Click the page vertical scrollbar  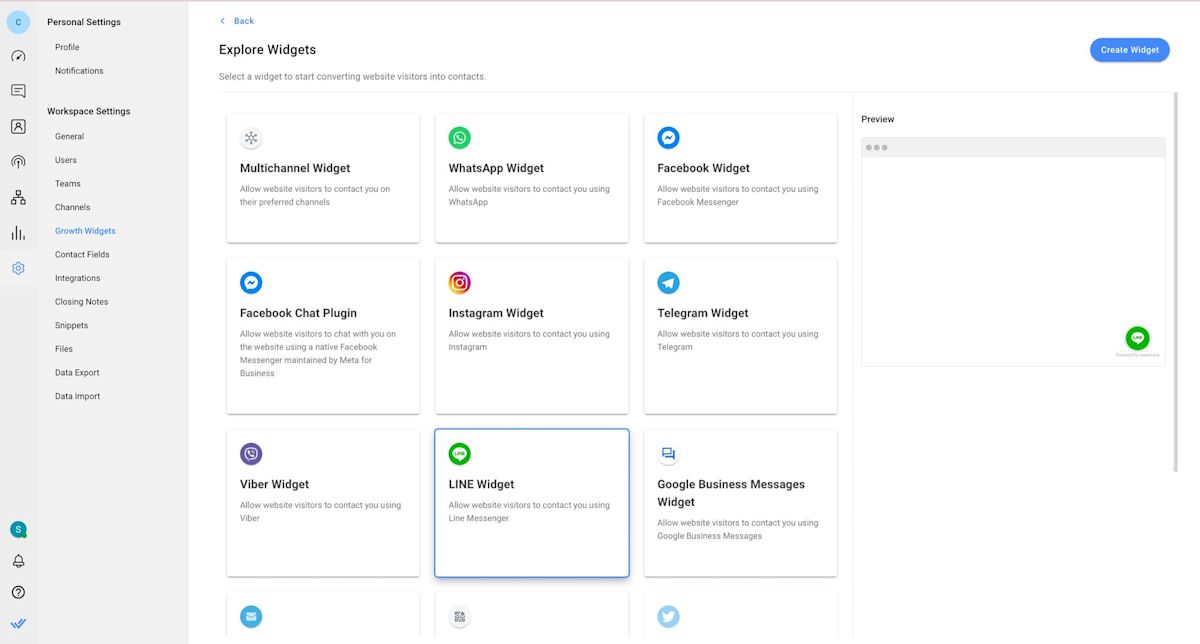(1176, 283)
